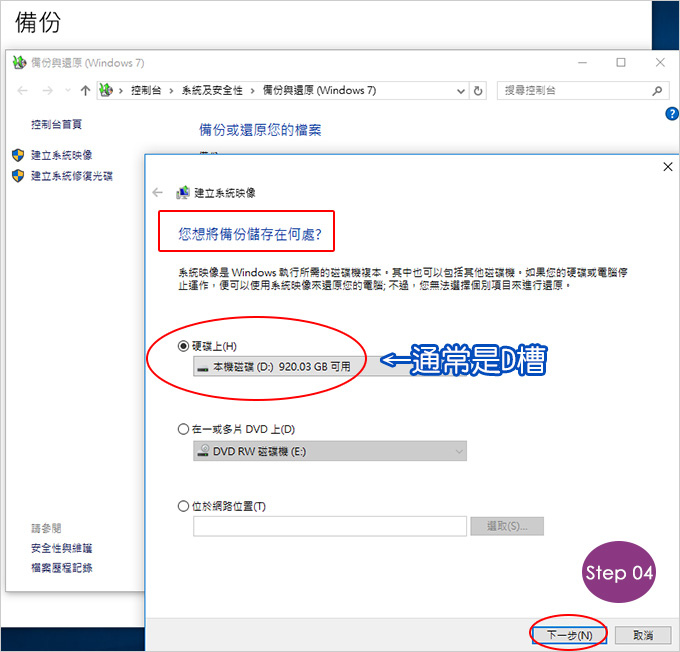Click the forward arrow in the Control Panel window
The width and height of the screenshot is (680, 652).
[x=48, y=91]
